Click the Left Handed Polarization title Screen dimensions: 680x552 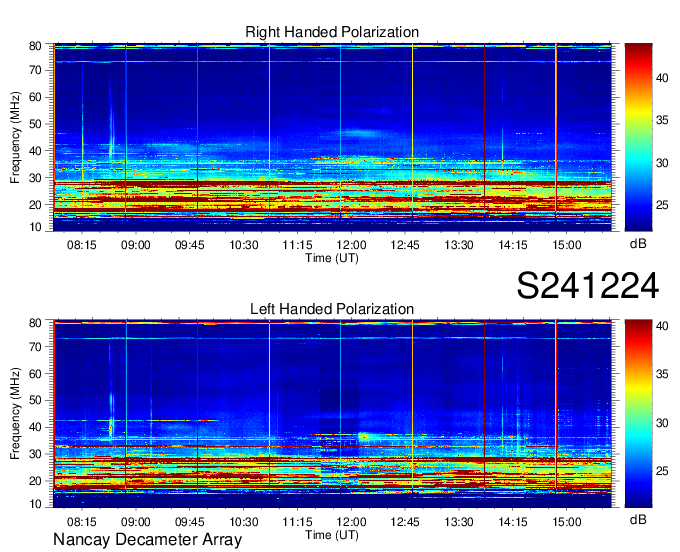click(332, 309)
